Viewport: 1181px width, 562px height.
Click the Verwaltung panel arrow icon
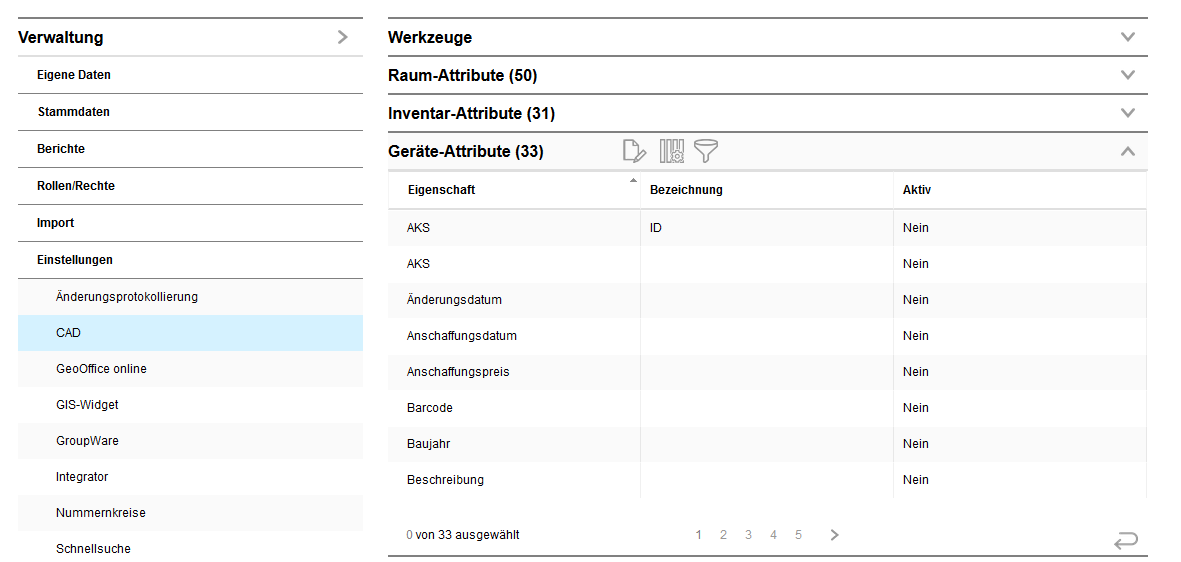[x=343, y=38]
